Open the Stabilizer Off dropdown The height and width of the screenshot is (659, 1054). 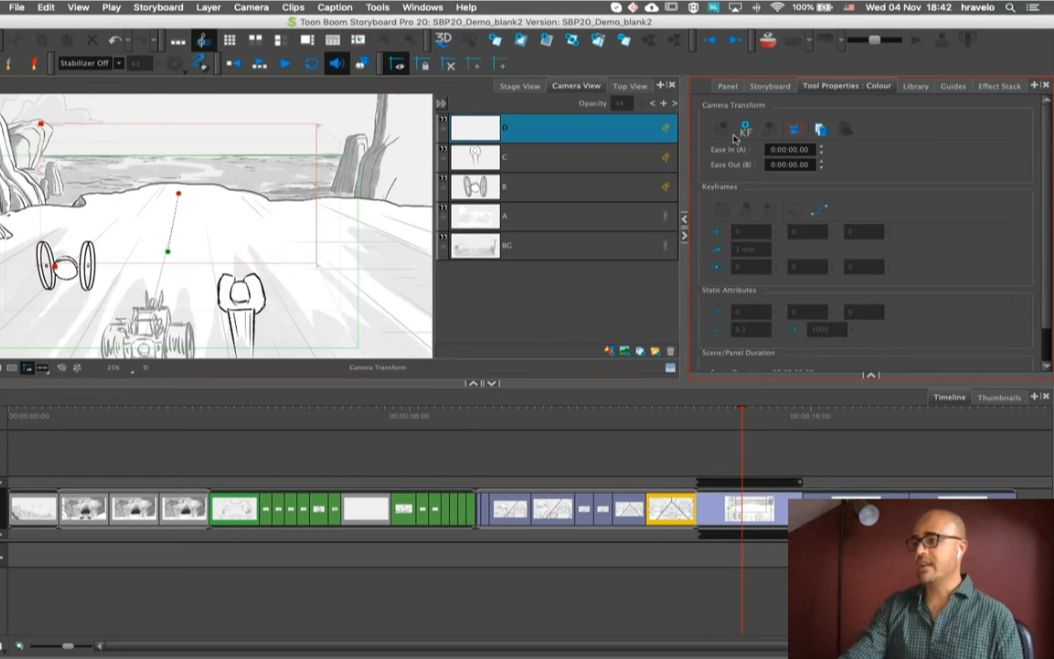pos(118,64)
